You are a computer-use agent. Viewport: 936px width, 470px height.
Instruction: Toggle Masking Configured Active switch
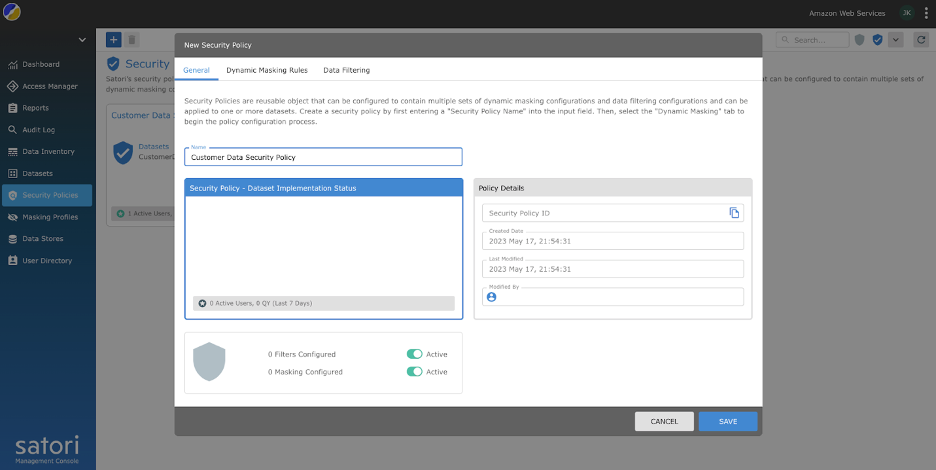pyautogui.click(x=414, y=371)
